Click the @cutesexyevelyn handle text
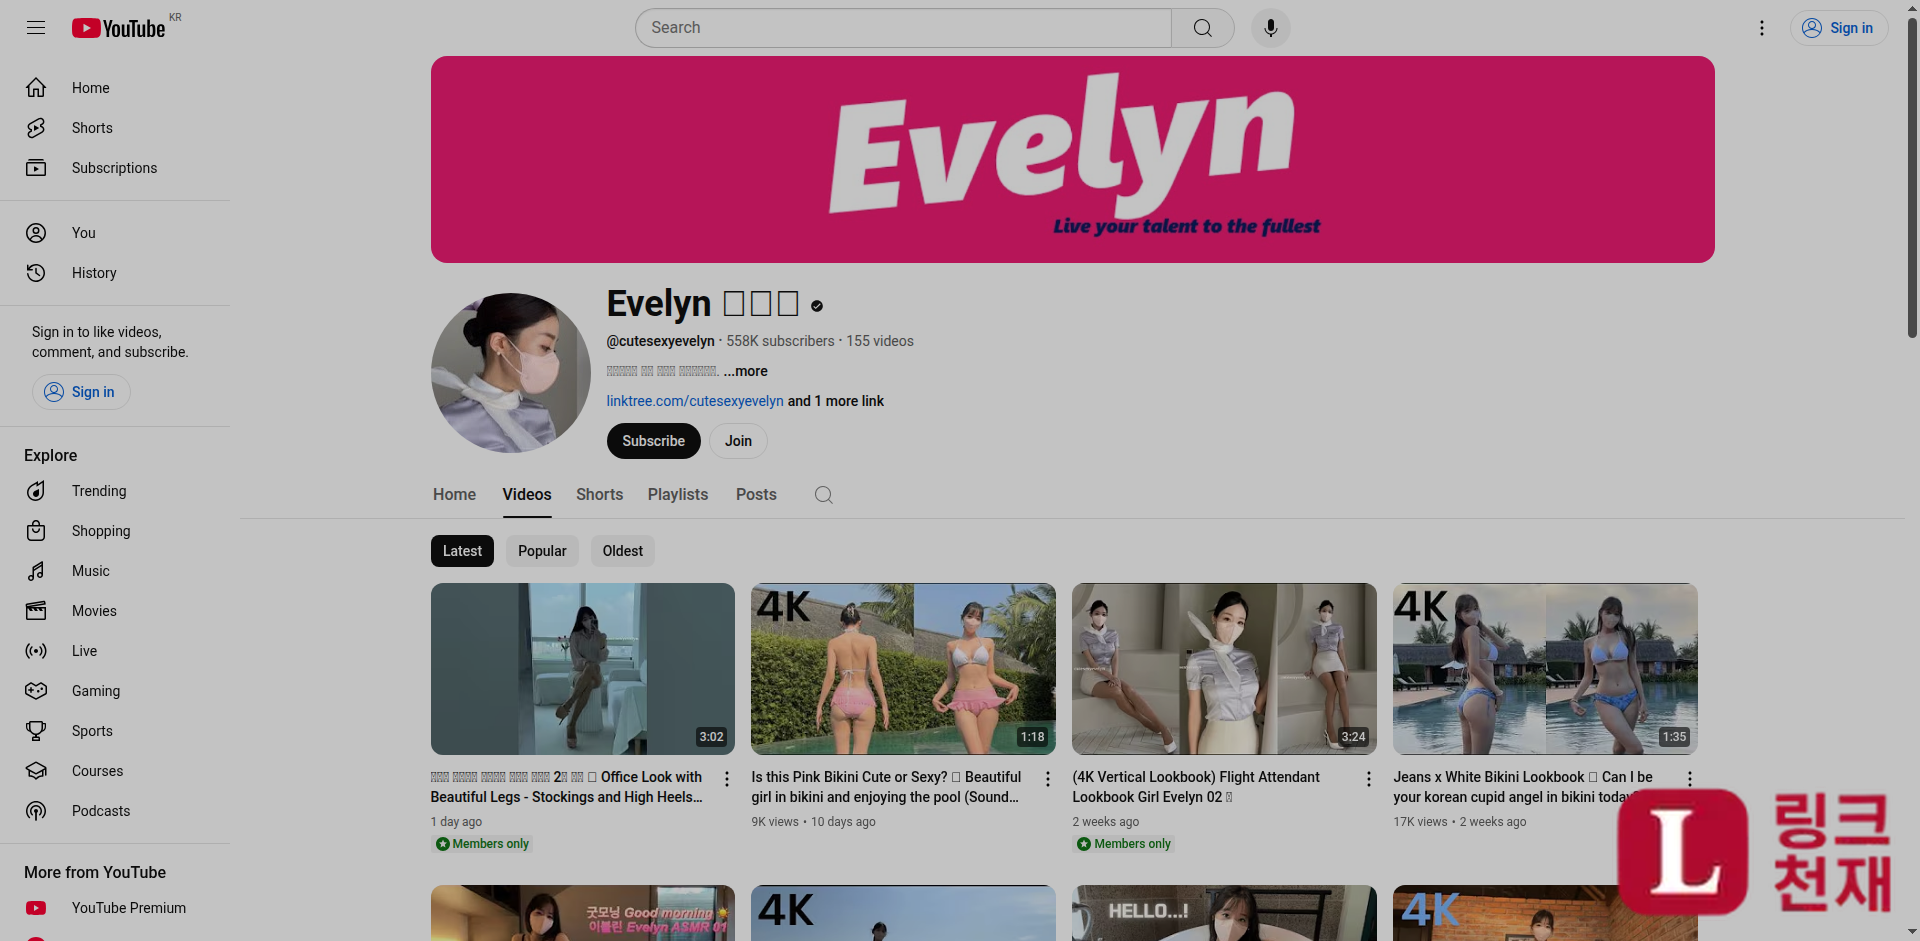The width and height of the screenshot is (1920, 941). [661, 341]
